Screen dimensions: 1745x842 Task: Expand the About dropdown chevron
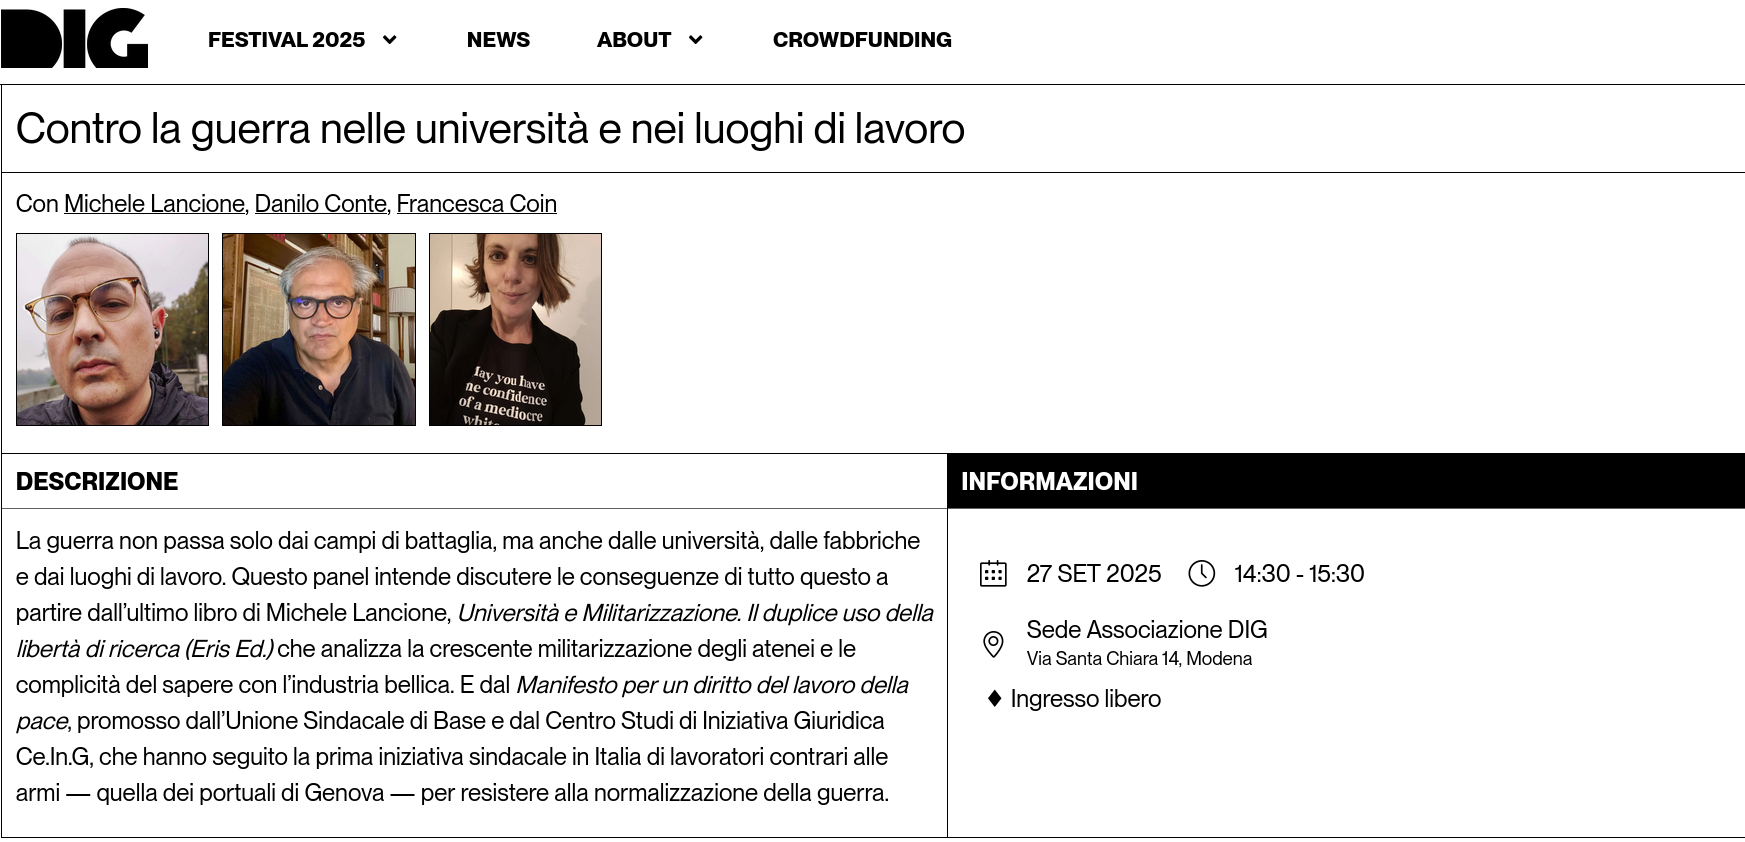(x=696, y=40)
